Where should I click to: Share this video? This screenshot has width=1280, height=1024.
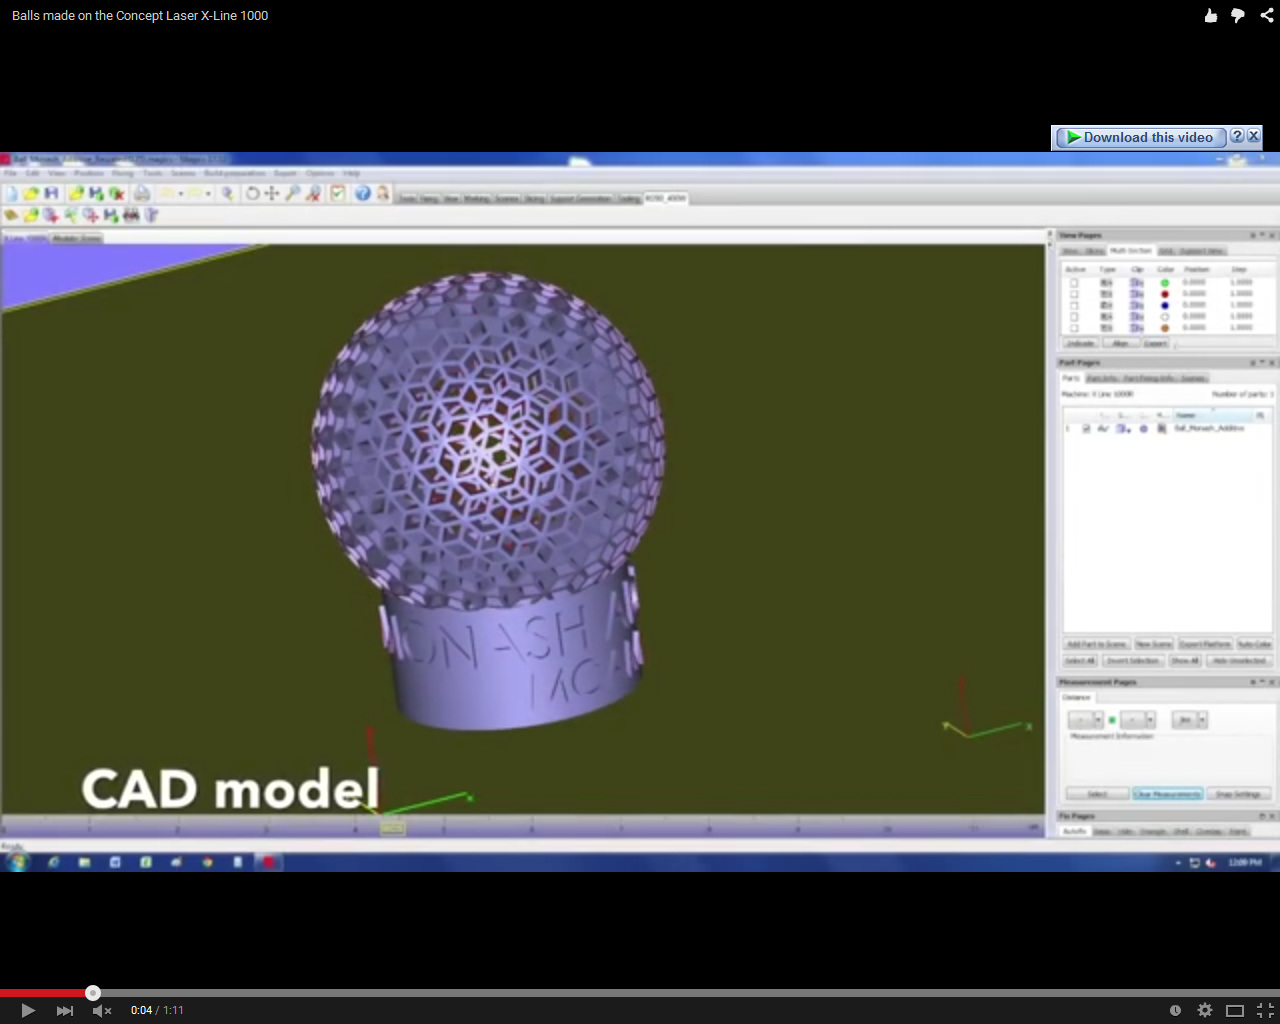(1267, 15)
